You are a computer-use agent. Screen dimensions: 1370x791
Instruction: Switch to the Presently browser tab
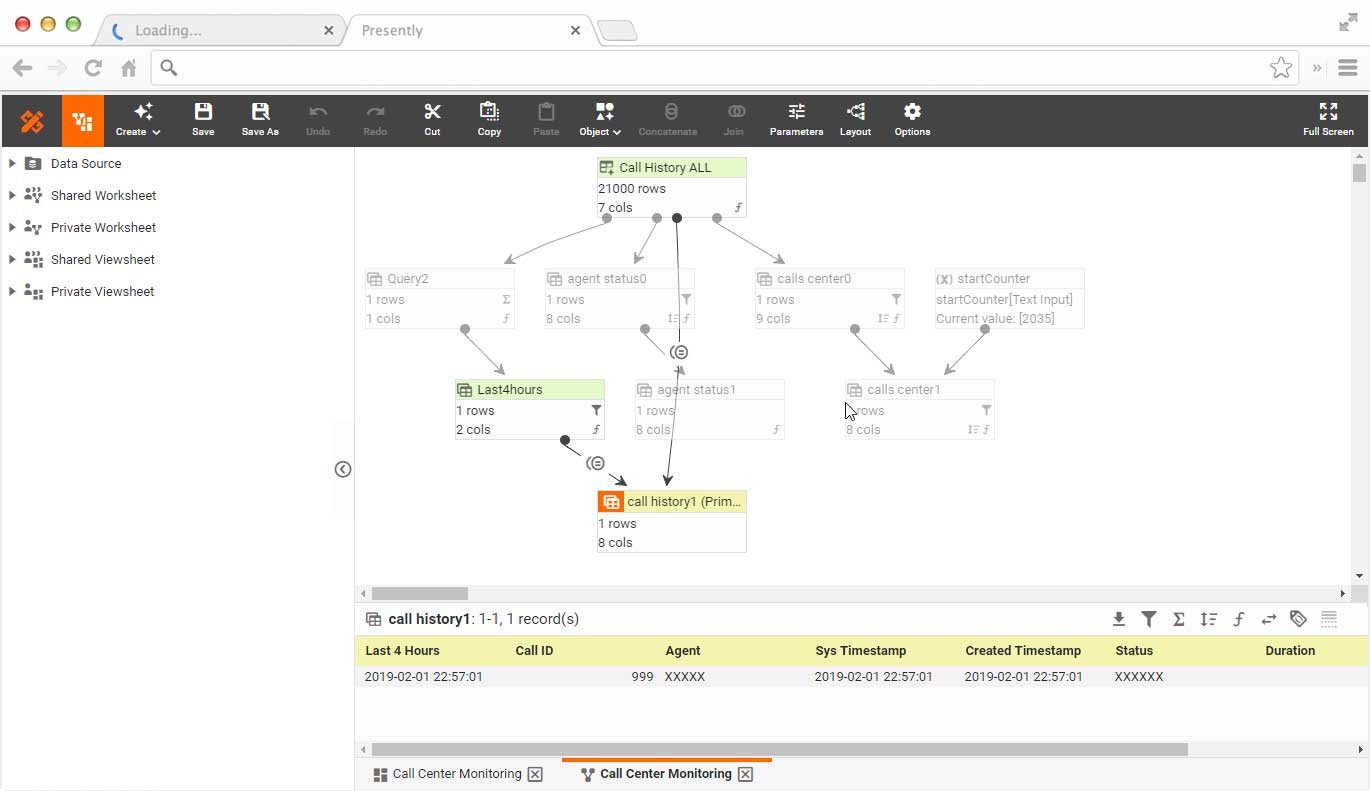click(x=470, y=30)
